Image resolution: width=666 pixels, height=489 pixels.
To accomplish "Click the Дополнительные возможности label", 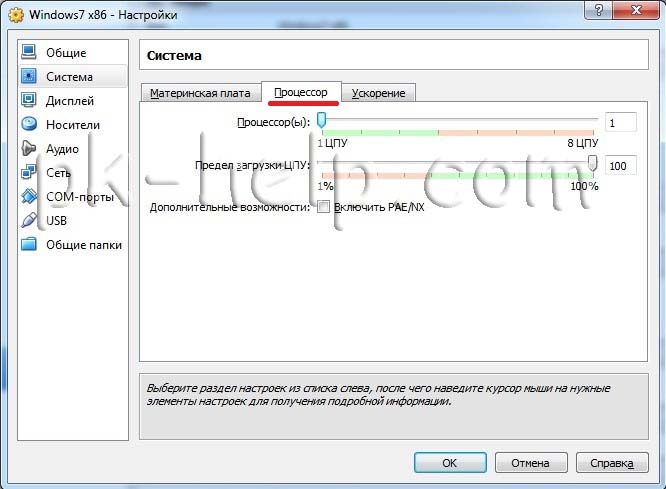I will click(x=230, y=207).
